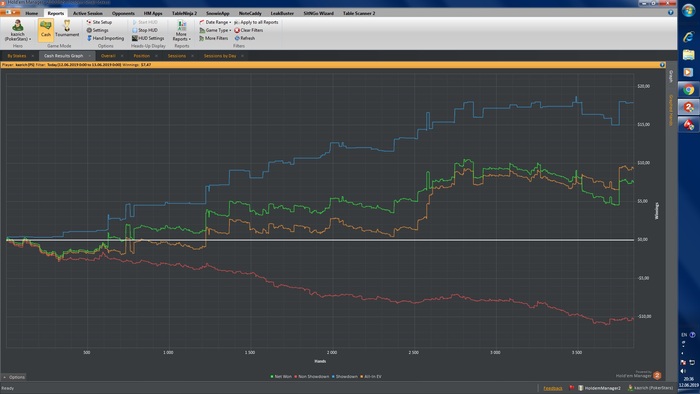Click the PokerStars taskbar icon
This screenshot has width=700, height=394.
[x=688, y=124]
